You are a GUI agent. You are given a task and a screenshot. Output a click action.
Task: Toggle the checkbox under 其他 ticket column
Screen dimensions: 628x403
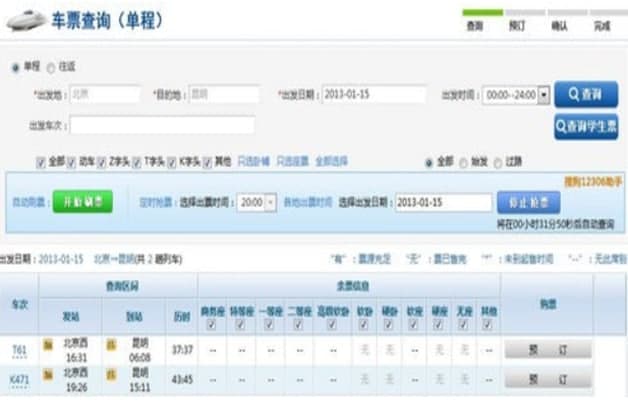487,324
